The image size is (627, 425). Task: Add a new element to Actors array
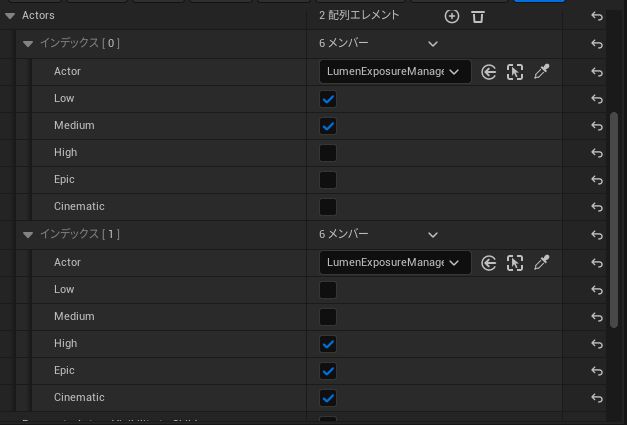click(451, 16)
